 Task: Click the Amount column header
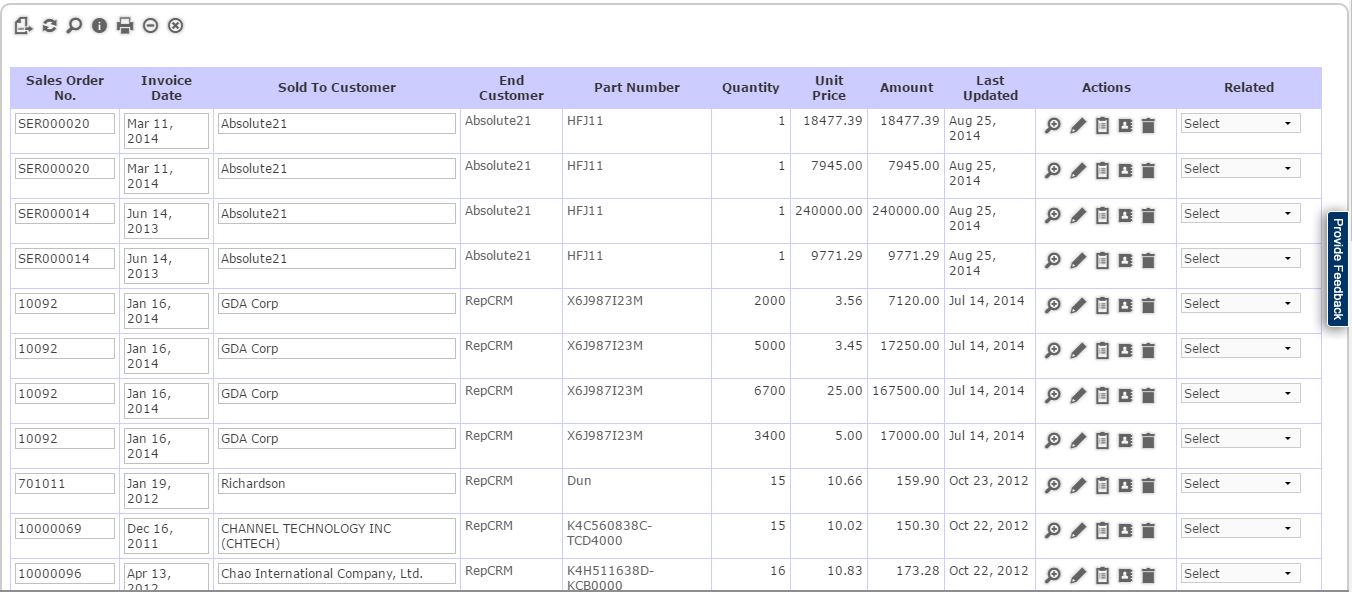pyautogui.click(x=906, y=88)
